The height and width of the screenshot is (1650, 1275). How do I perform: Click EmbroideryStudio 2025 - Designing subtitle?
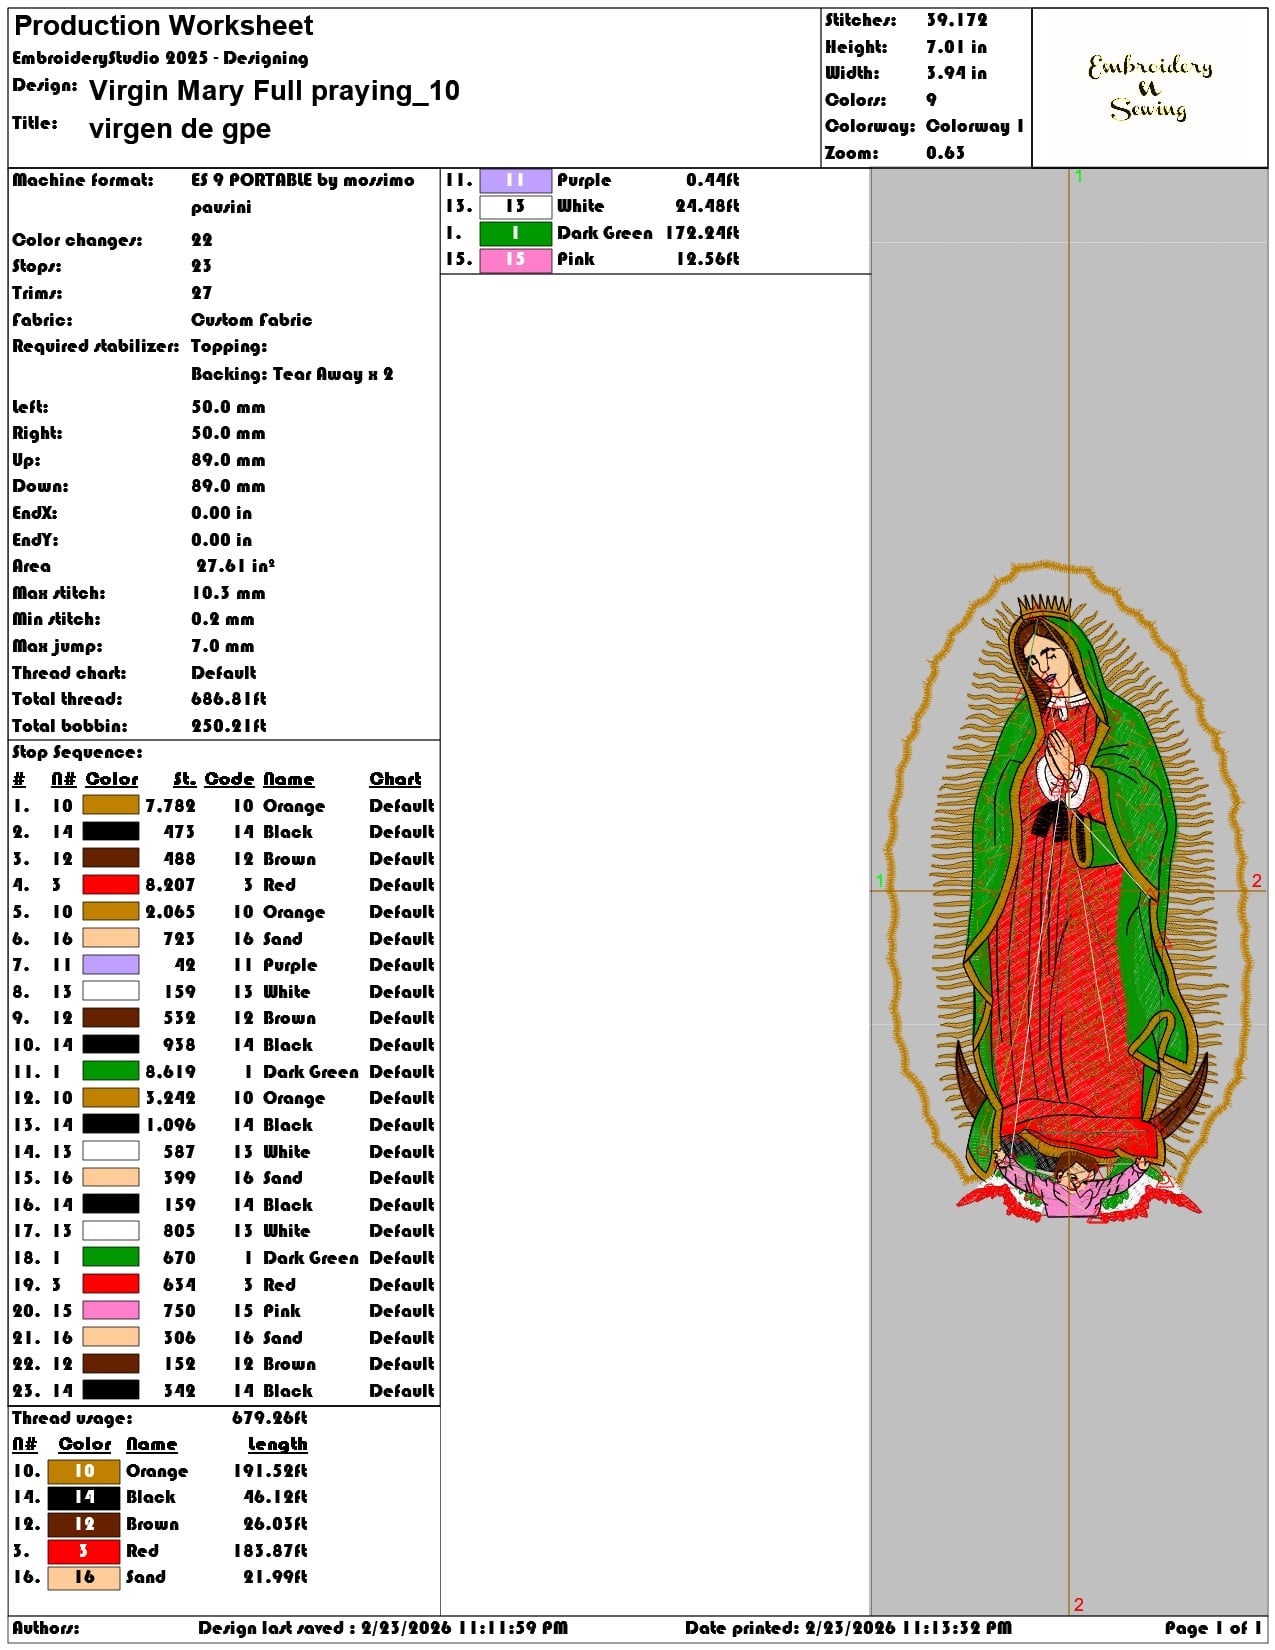click(160, 59)
